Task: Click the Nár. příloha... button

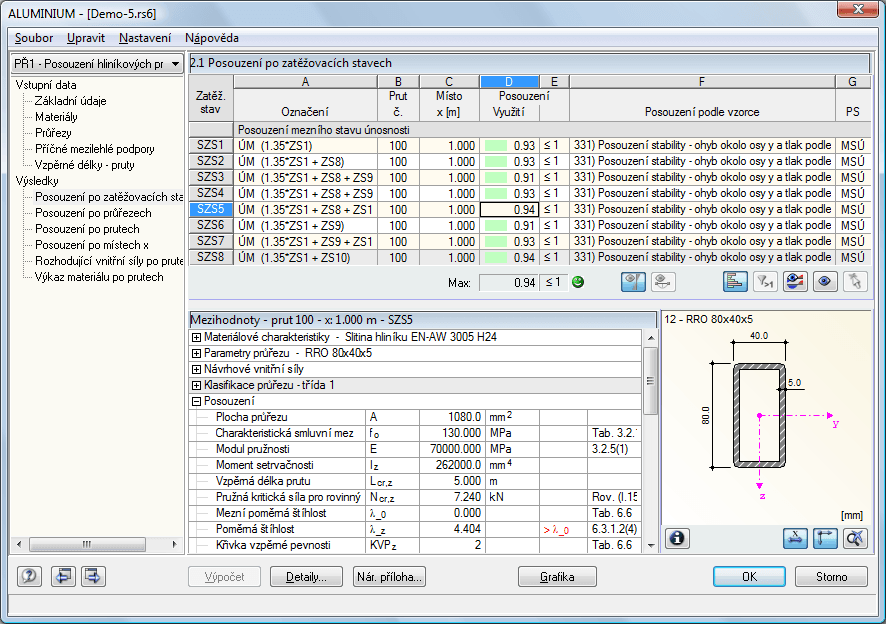Action: [x=389, y=577]
